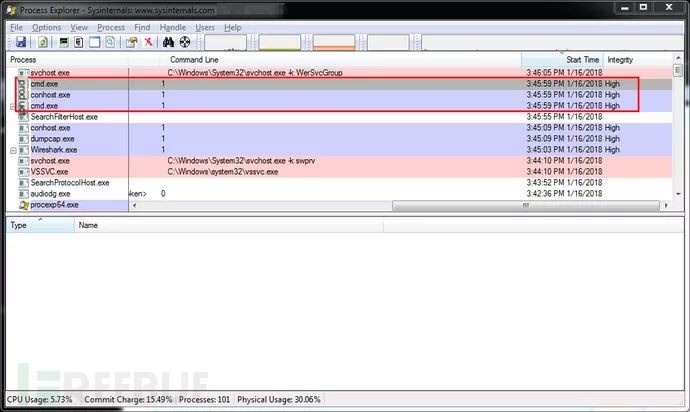The width and height of the screenshot is (690, 412).
Task: Open the Help menu
Action: point(232,27)
